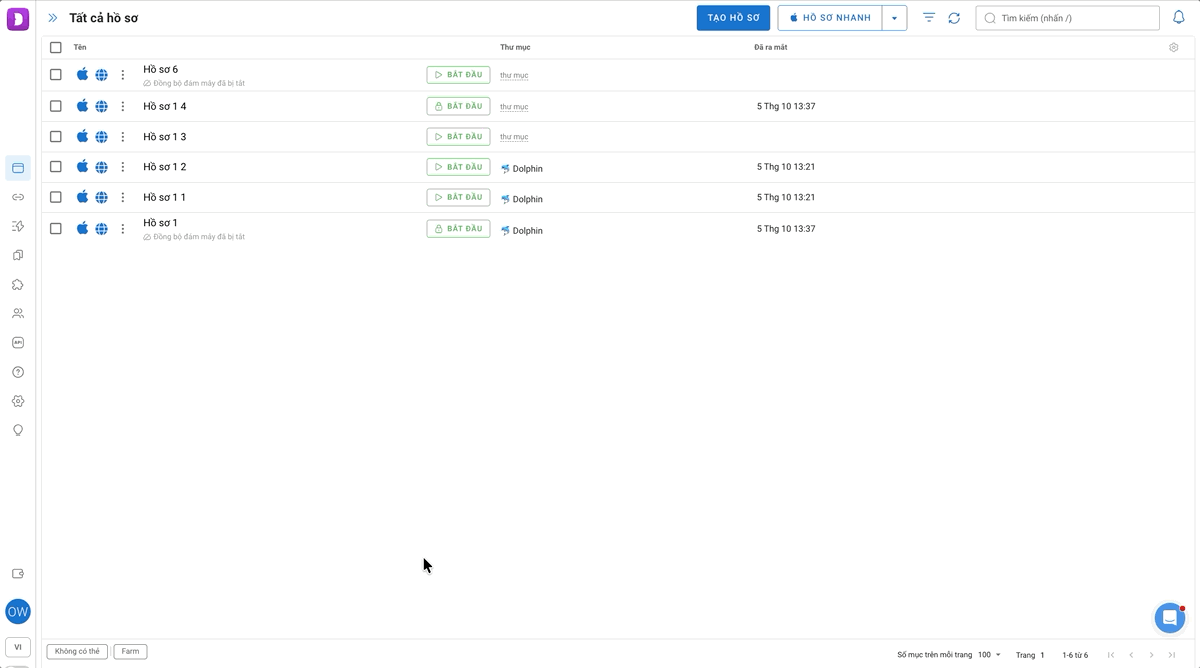
Task: Click the Dolphin folder tag on Hồ sơ 1 2
Action: 522,168
